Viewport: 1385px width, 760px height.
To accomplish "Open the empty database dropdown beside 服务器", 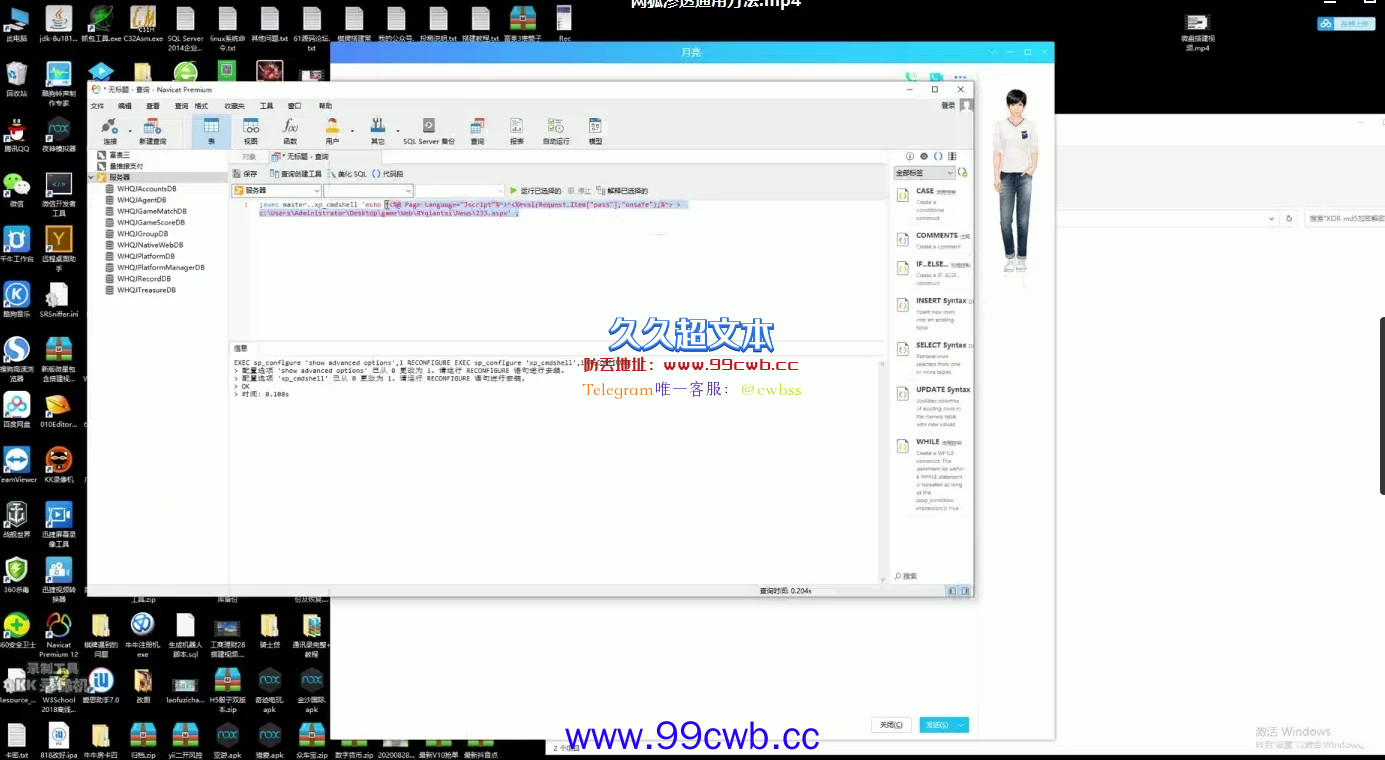I will click(368, 190).
